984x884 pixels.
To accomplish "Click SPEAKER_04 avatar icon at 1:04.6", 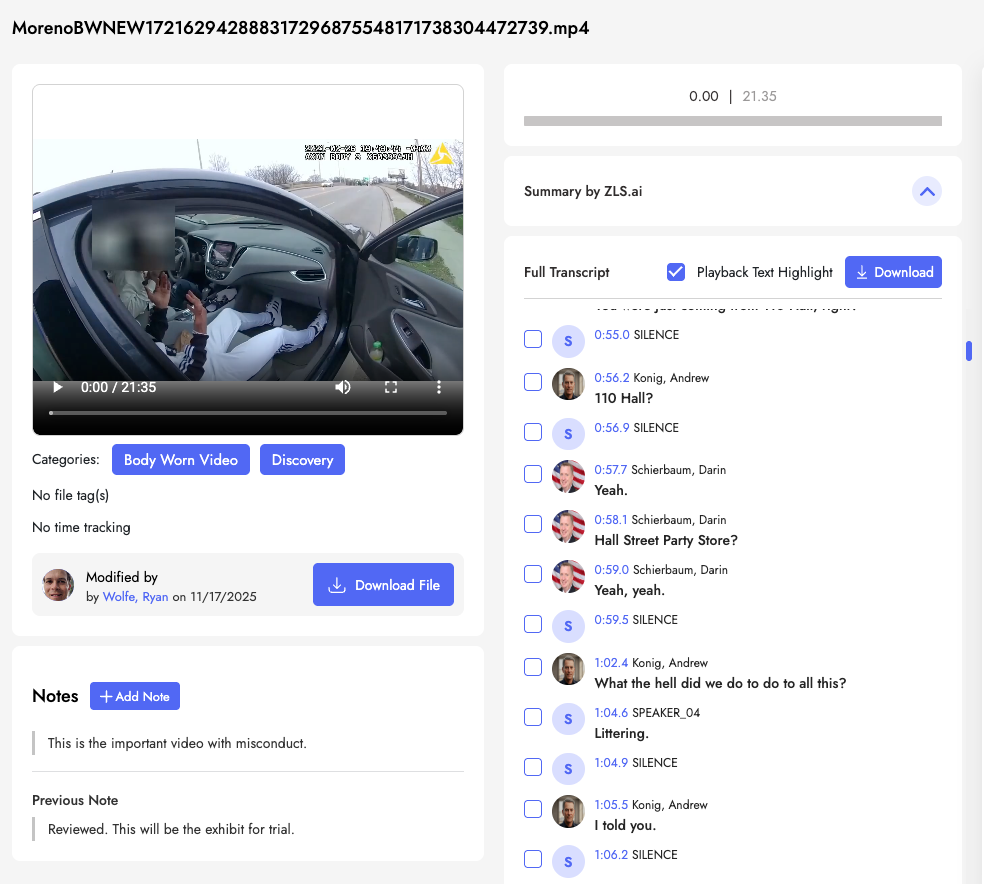I will coord(568,719).
